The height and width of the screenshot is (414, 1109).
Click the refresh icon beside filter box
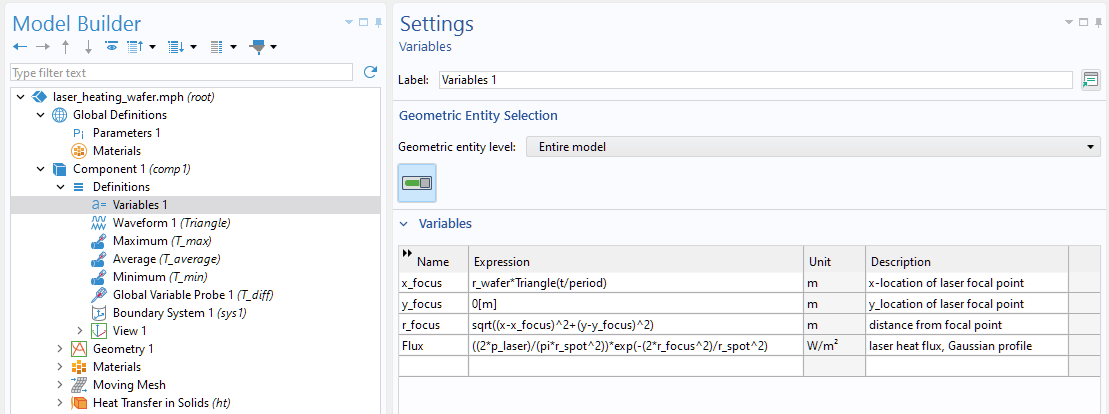(370, 72)
